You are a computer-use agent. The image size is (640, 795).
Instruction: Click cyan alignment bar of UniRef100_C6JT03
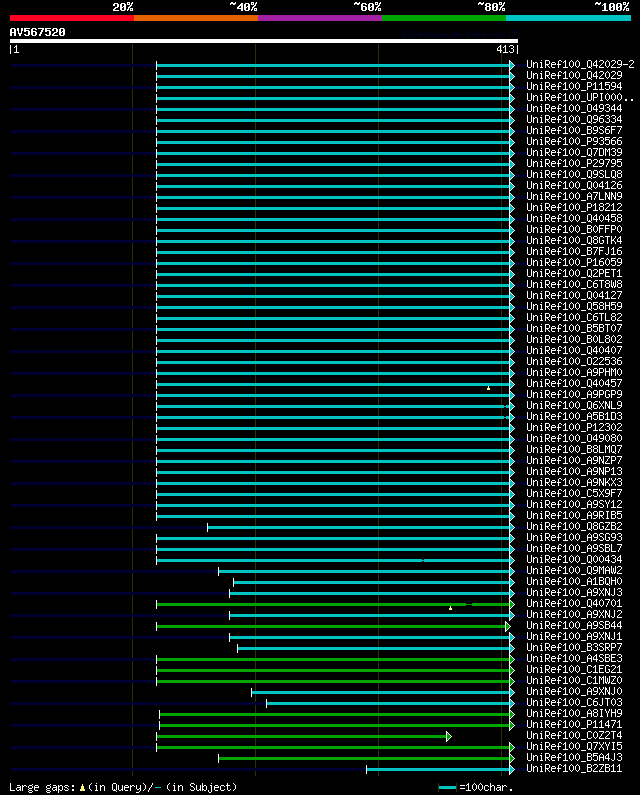coord(388,704)
